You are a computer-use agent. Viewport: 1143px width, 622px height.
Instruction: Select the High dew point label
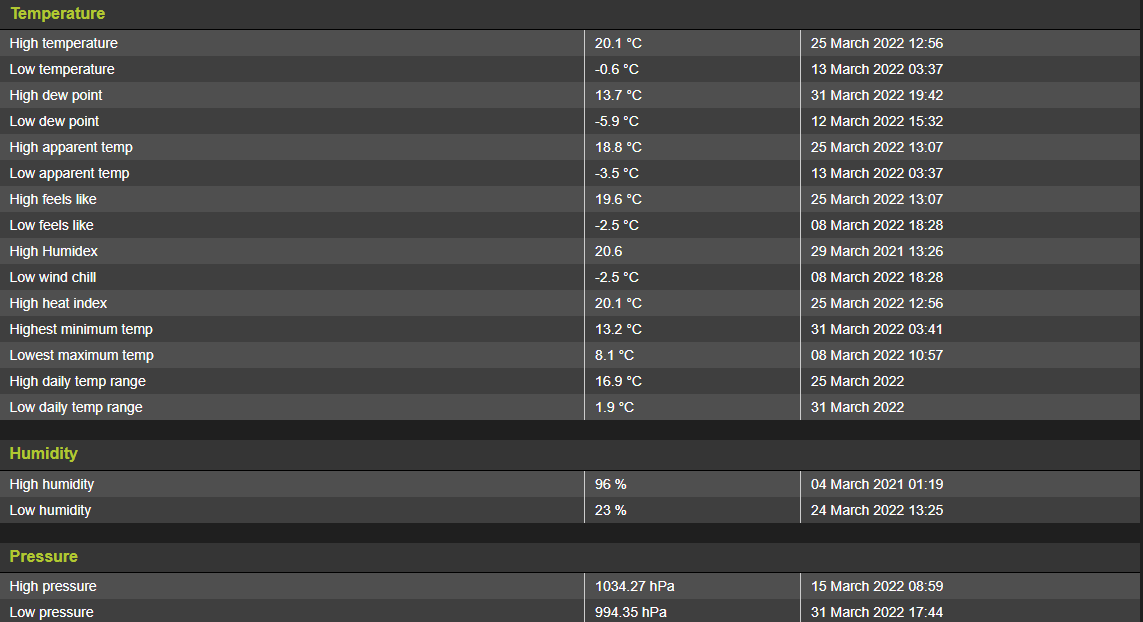(56, 95)
